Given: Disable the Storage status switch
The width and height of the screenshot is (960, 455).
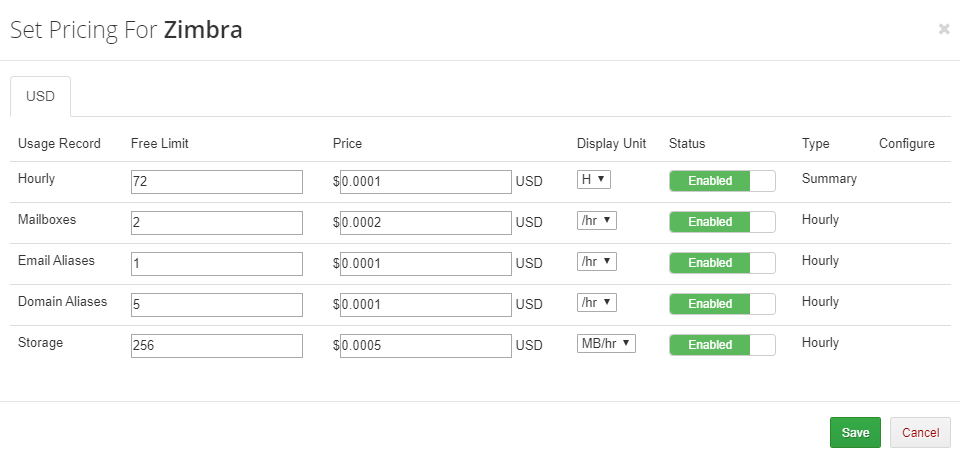Looking at the screenshot, I should 722,345.
